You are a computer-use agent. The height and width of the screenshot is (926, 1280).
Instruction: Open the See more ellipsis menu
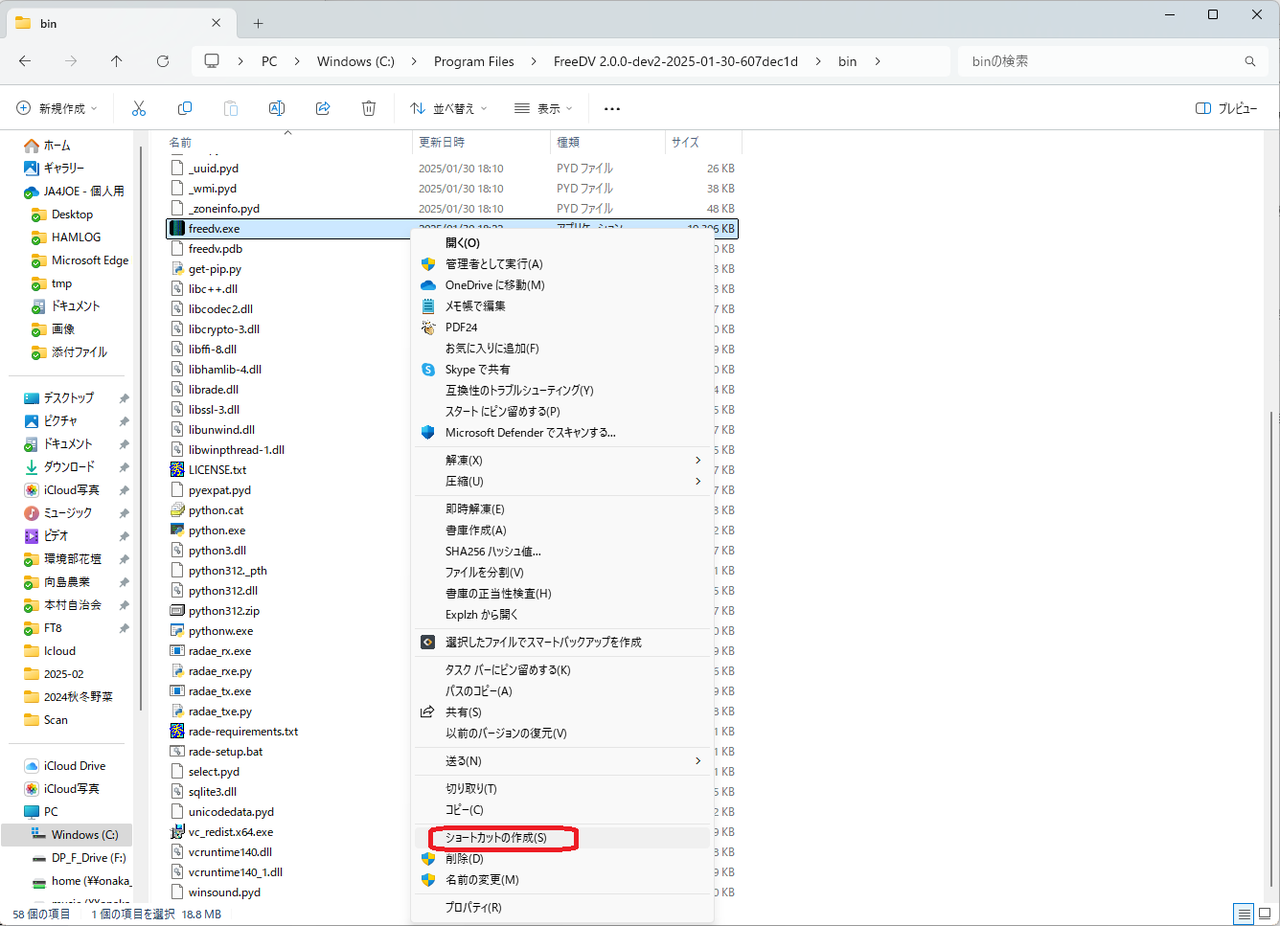click(612, 108)
